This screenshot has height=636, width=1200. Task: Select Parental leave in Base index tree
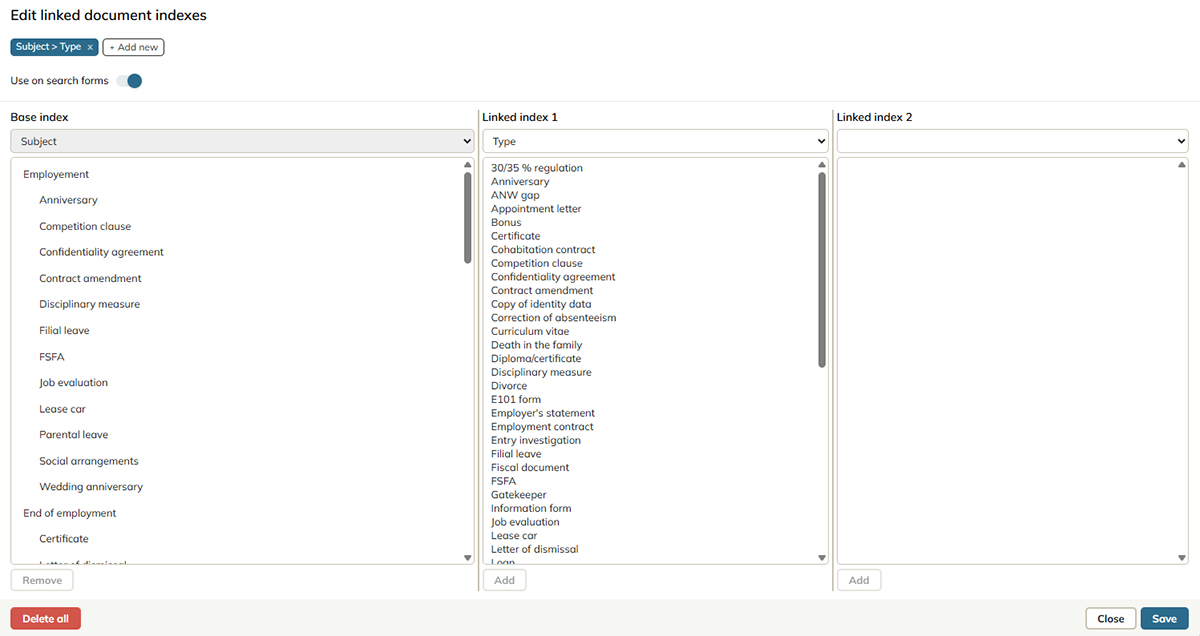pos(74,435)
